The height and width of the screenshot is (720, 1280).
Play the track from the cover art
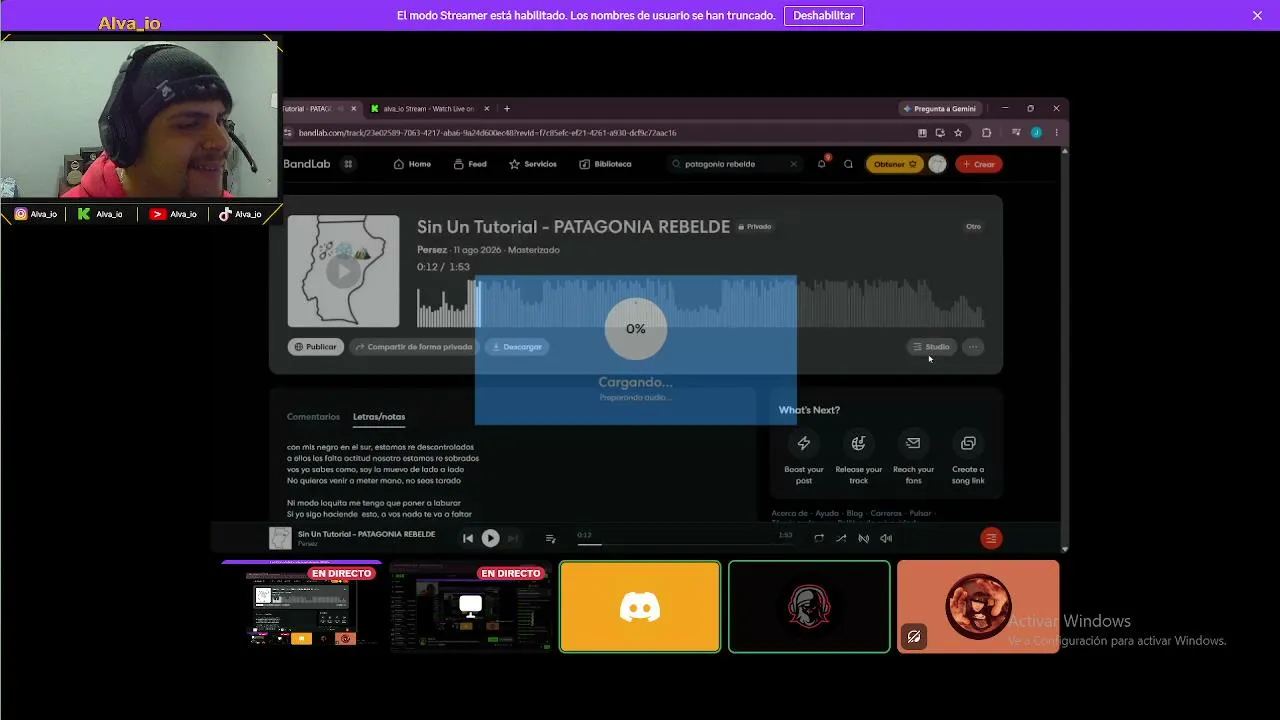[343, 271]
